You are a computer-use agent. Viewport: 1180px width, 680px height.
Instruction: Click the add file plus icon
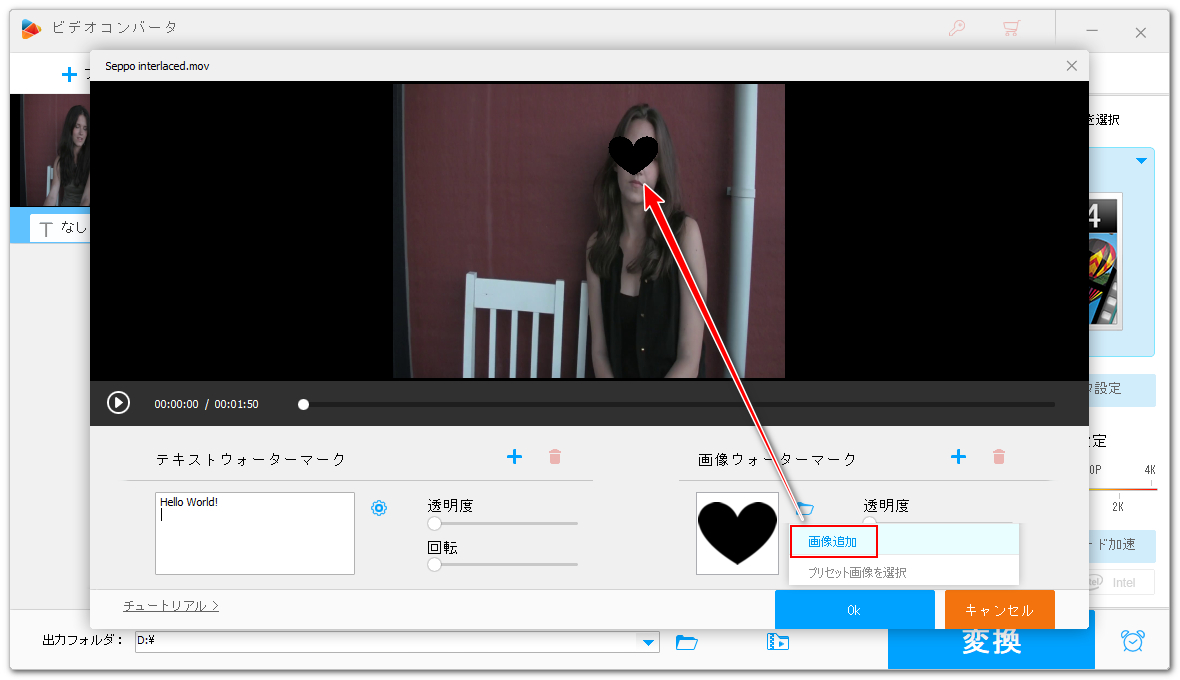[69, 74]
